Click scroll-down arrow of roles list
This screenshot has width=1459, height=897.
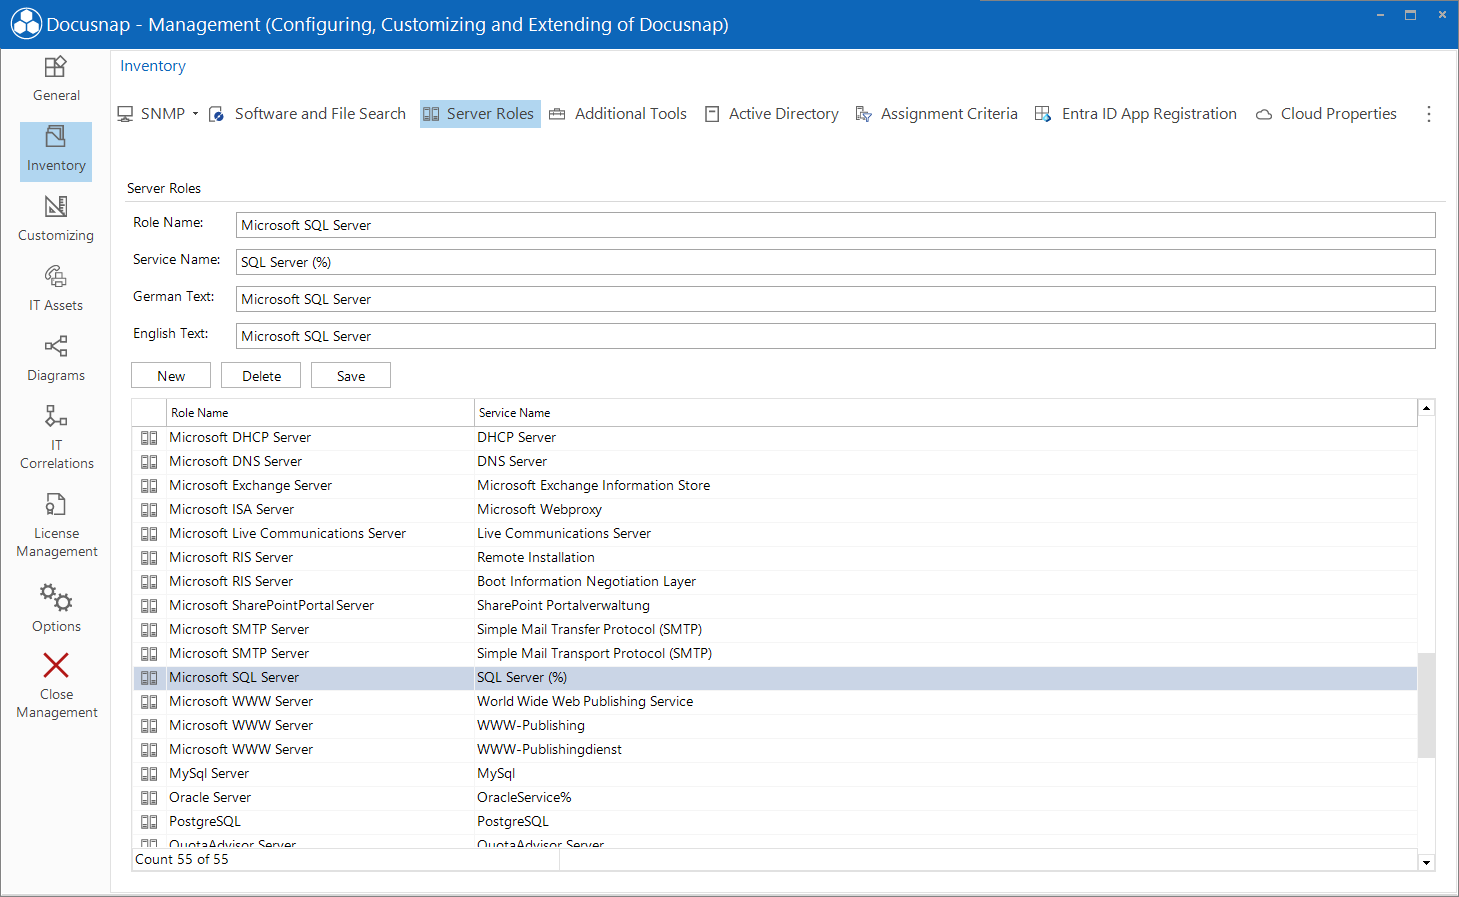[1427, 862]
